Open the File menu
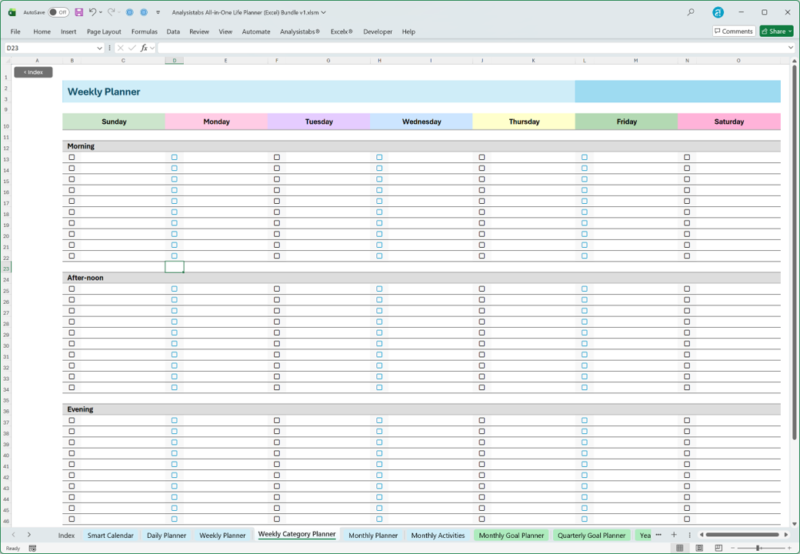Screen dimensions: 800x554 point(15,32)
